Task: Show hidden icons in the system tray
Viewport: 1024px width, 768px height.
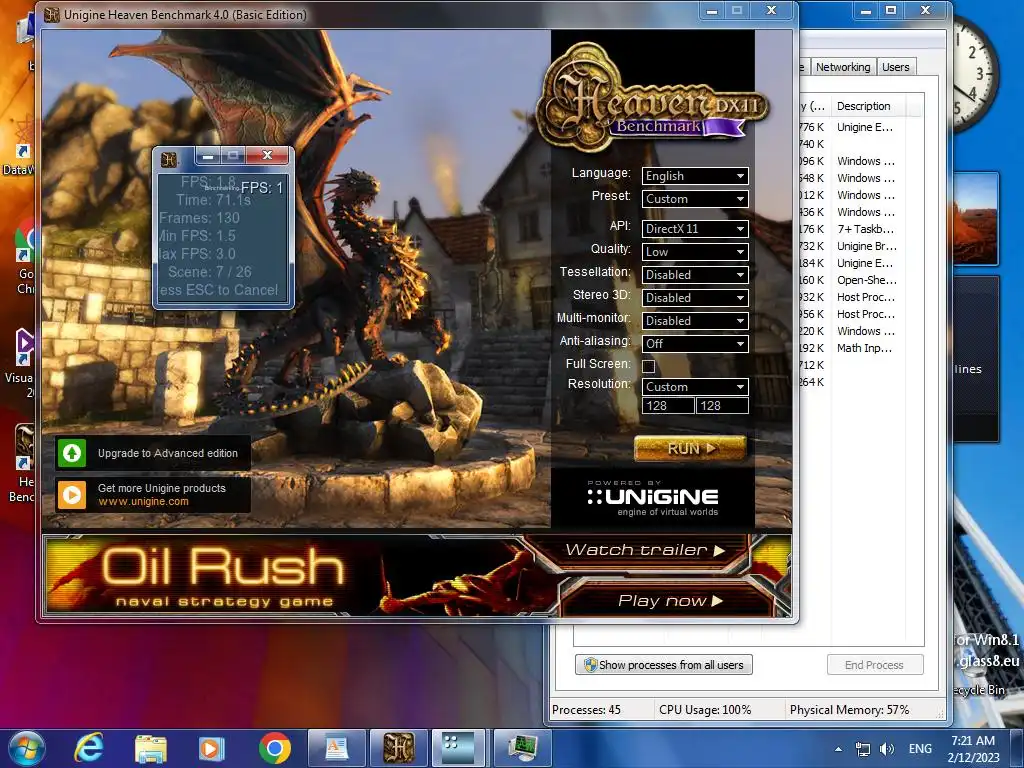Action: (x=839, y=749)
